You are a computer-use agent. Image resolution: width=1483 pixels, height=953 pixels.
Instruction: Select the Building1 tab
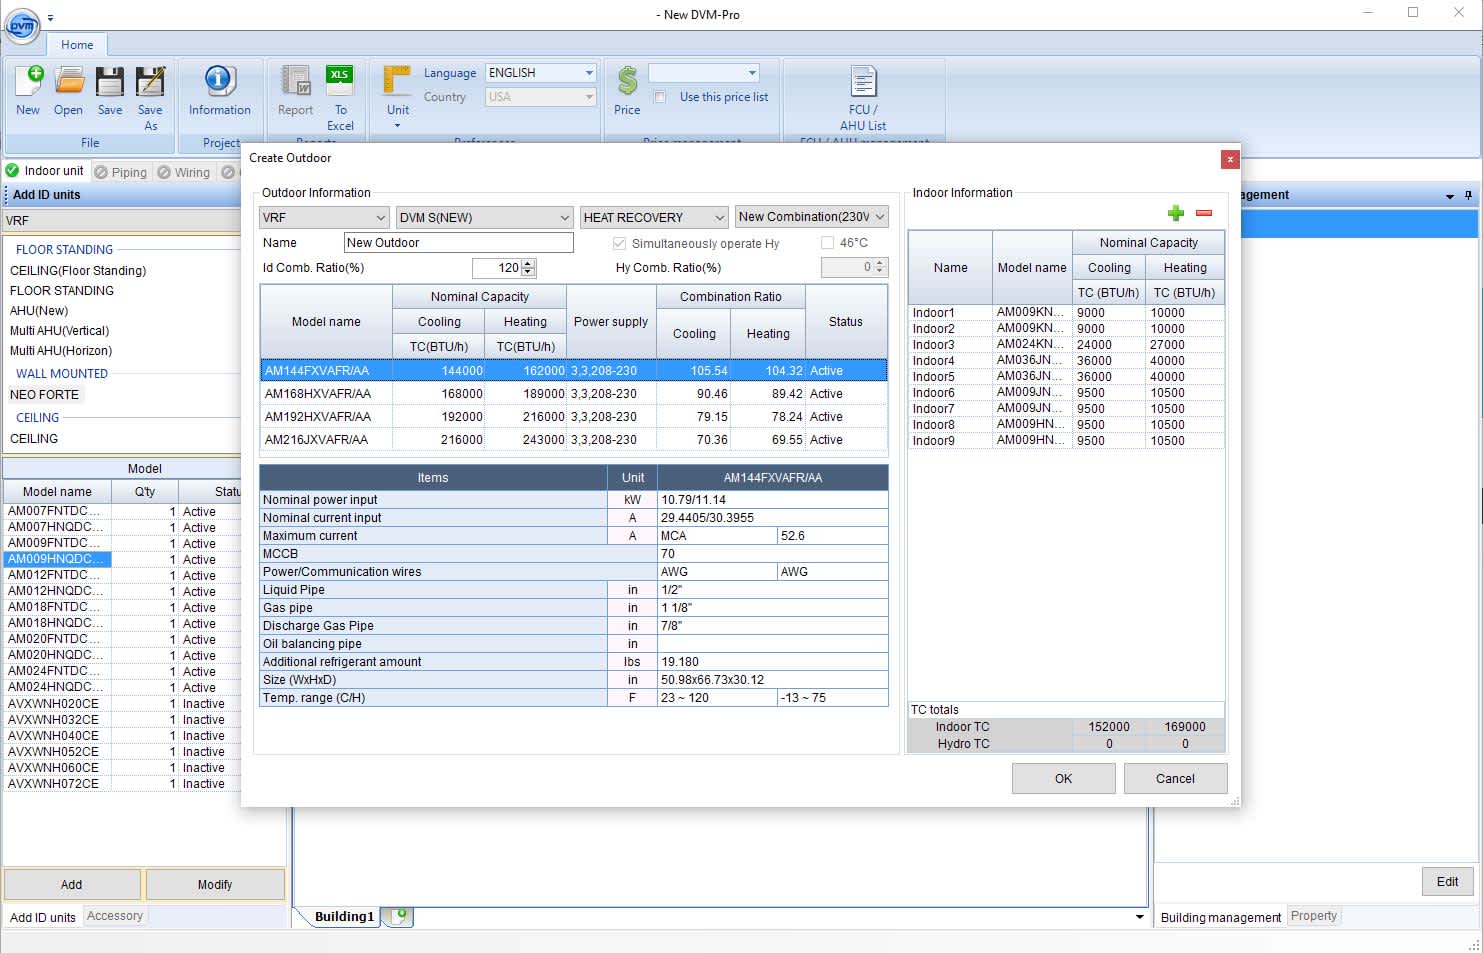(342, 916)
